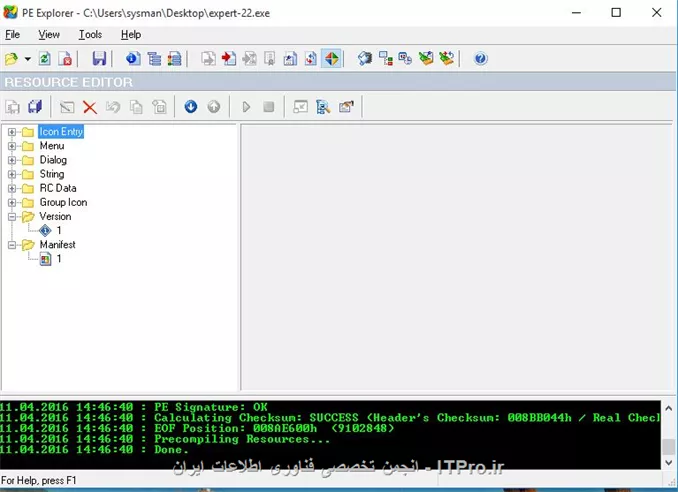
Task: Launch the disassembler toolbar icon
Action: tap(365, 58)
